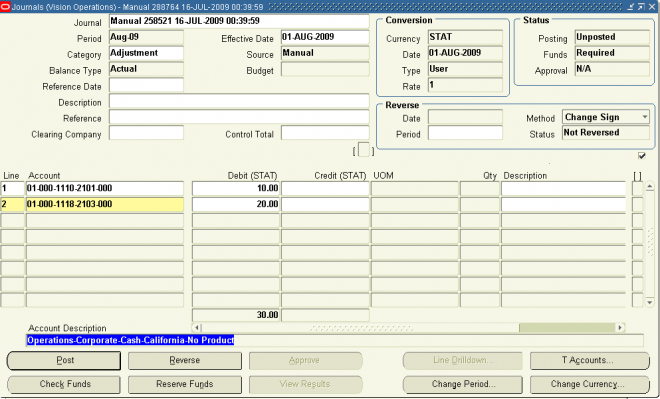Click the Post button
Viewport: 660px width, 399px height.
tap(64, 361)
